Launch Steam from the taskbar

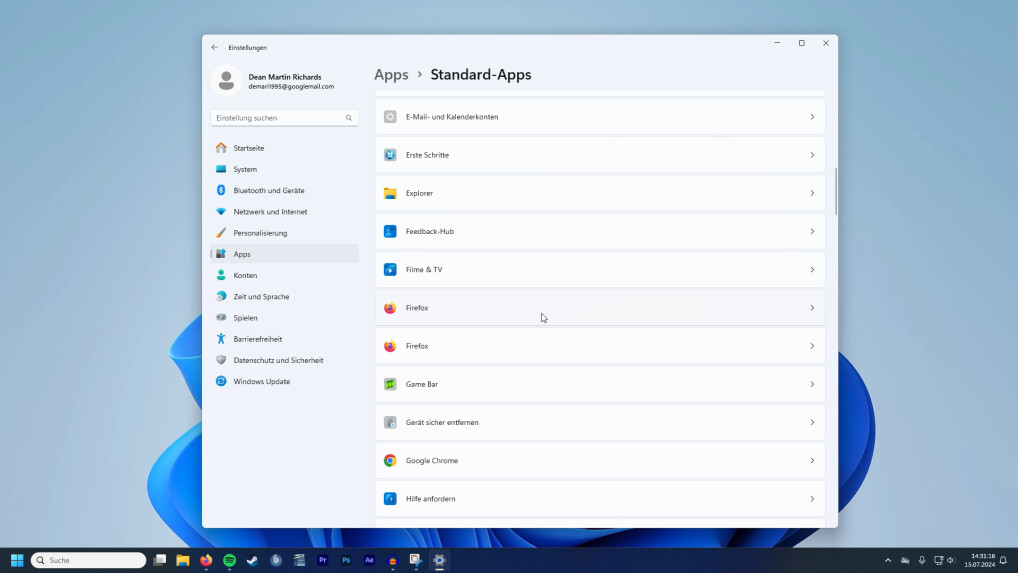click(x=252, y=561)
